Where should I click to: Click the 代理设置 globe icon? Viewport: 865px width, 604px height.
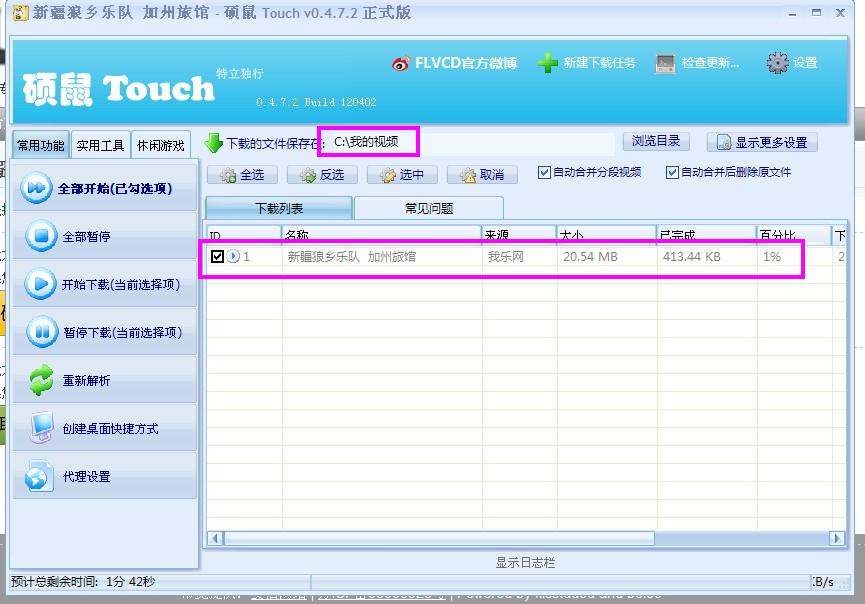coord(39,475)
